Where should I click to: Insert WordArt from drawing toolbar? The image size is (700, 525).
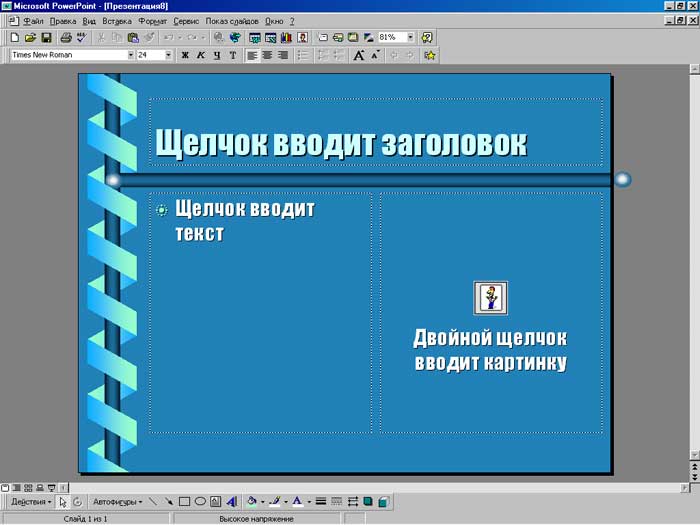click(x=232, y=502)
